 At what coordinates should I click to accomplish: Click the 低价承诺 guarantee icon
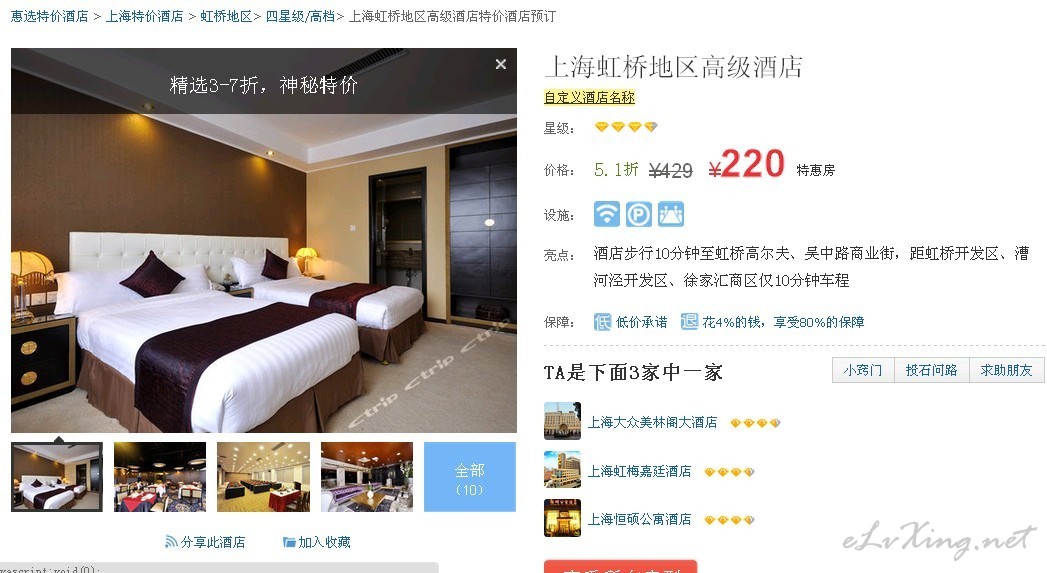point(602,322)
